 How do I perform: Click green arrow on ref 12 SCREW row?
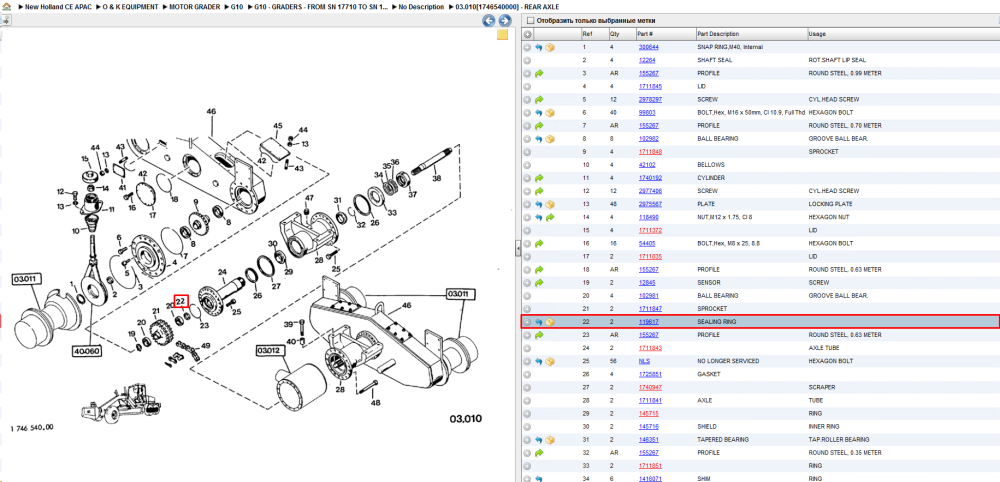click(539, 191)
